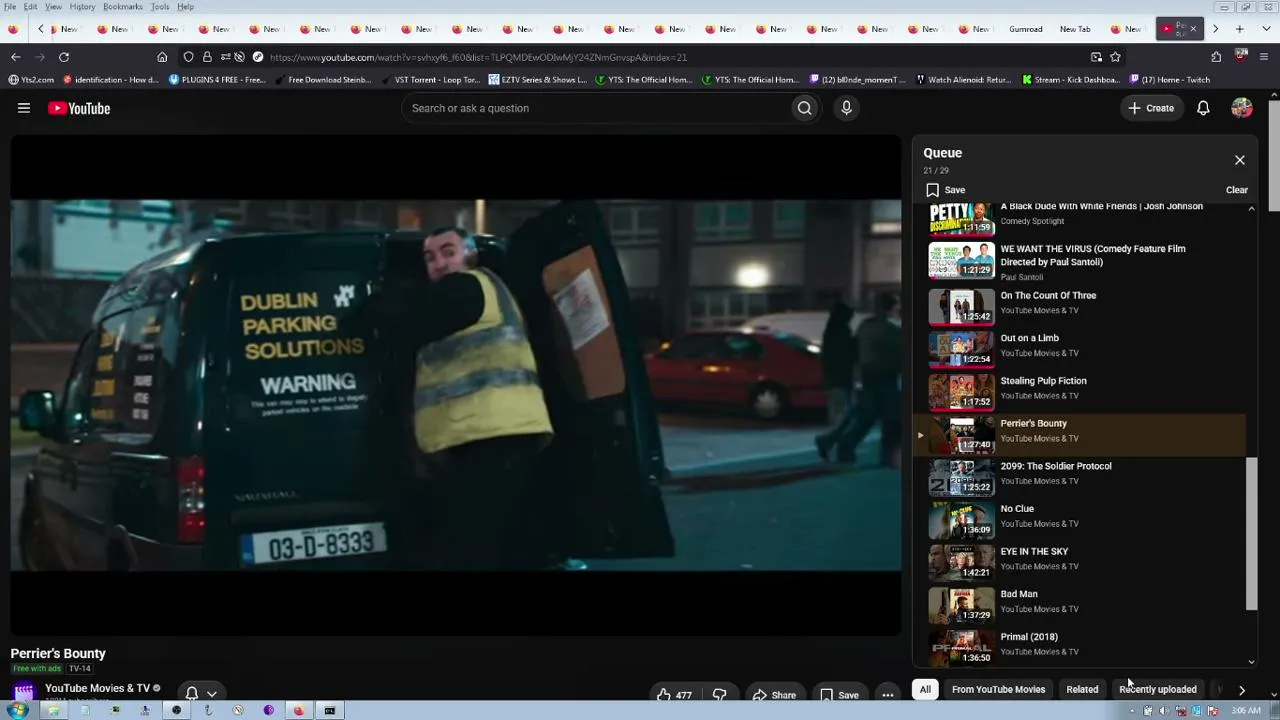Open the View menu

point(53,7)
